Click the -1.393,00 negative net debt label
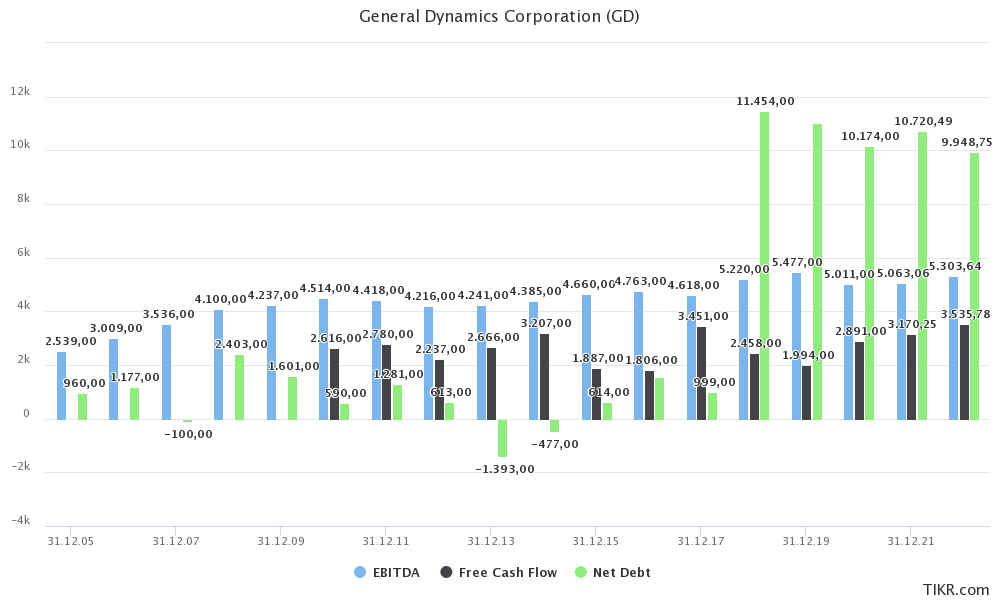This screenshot has width=1000, height=600. pos(505,469)
